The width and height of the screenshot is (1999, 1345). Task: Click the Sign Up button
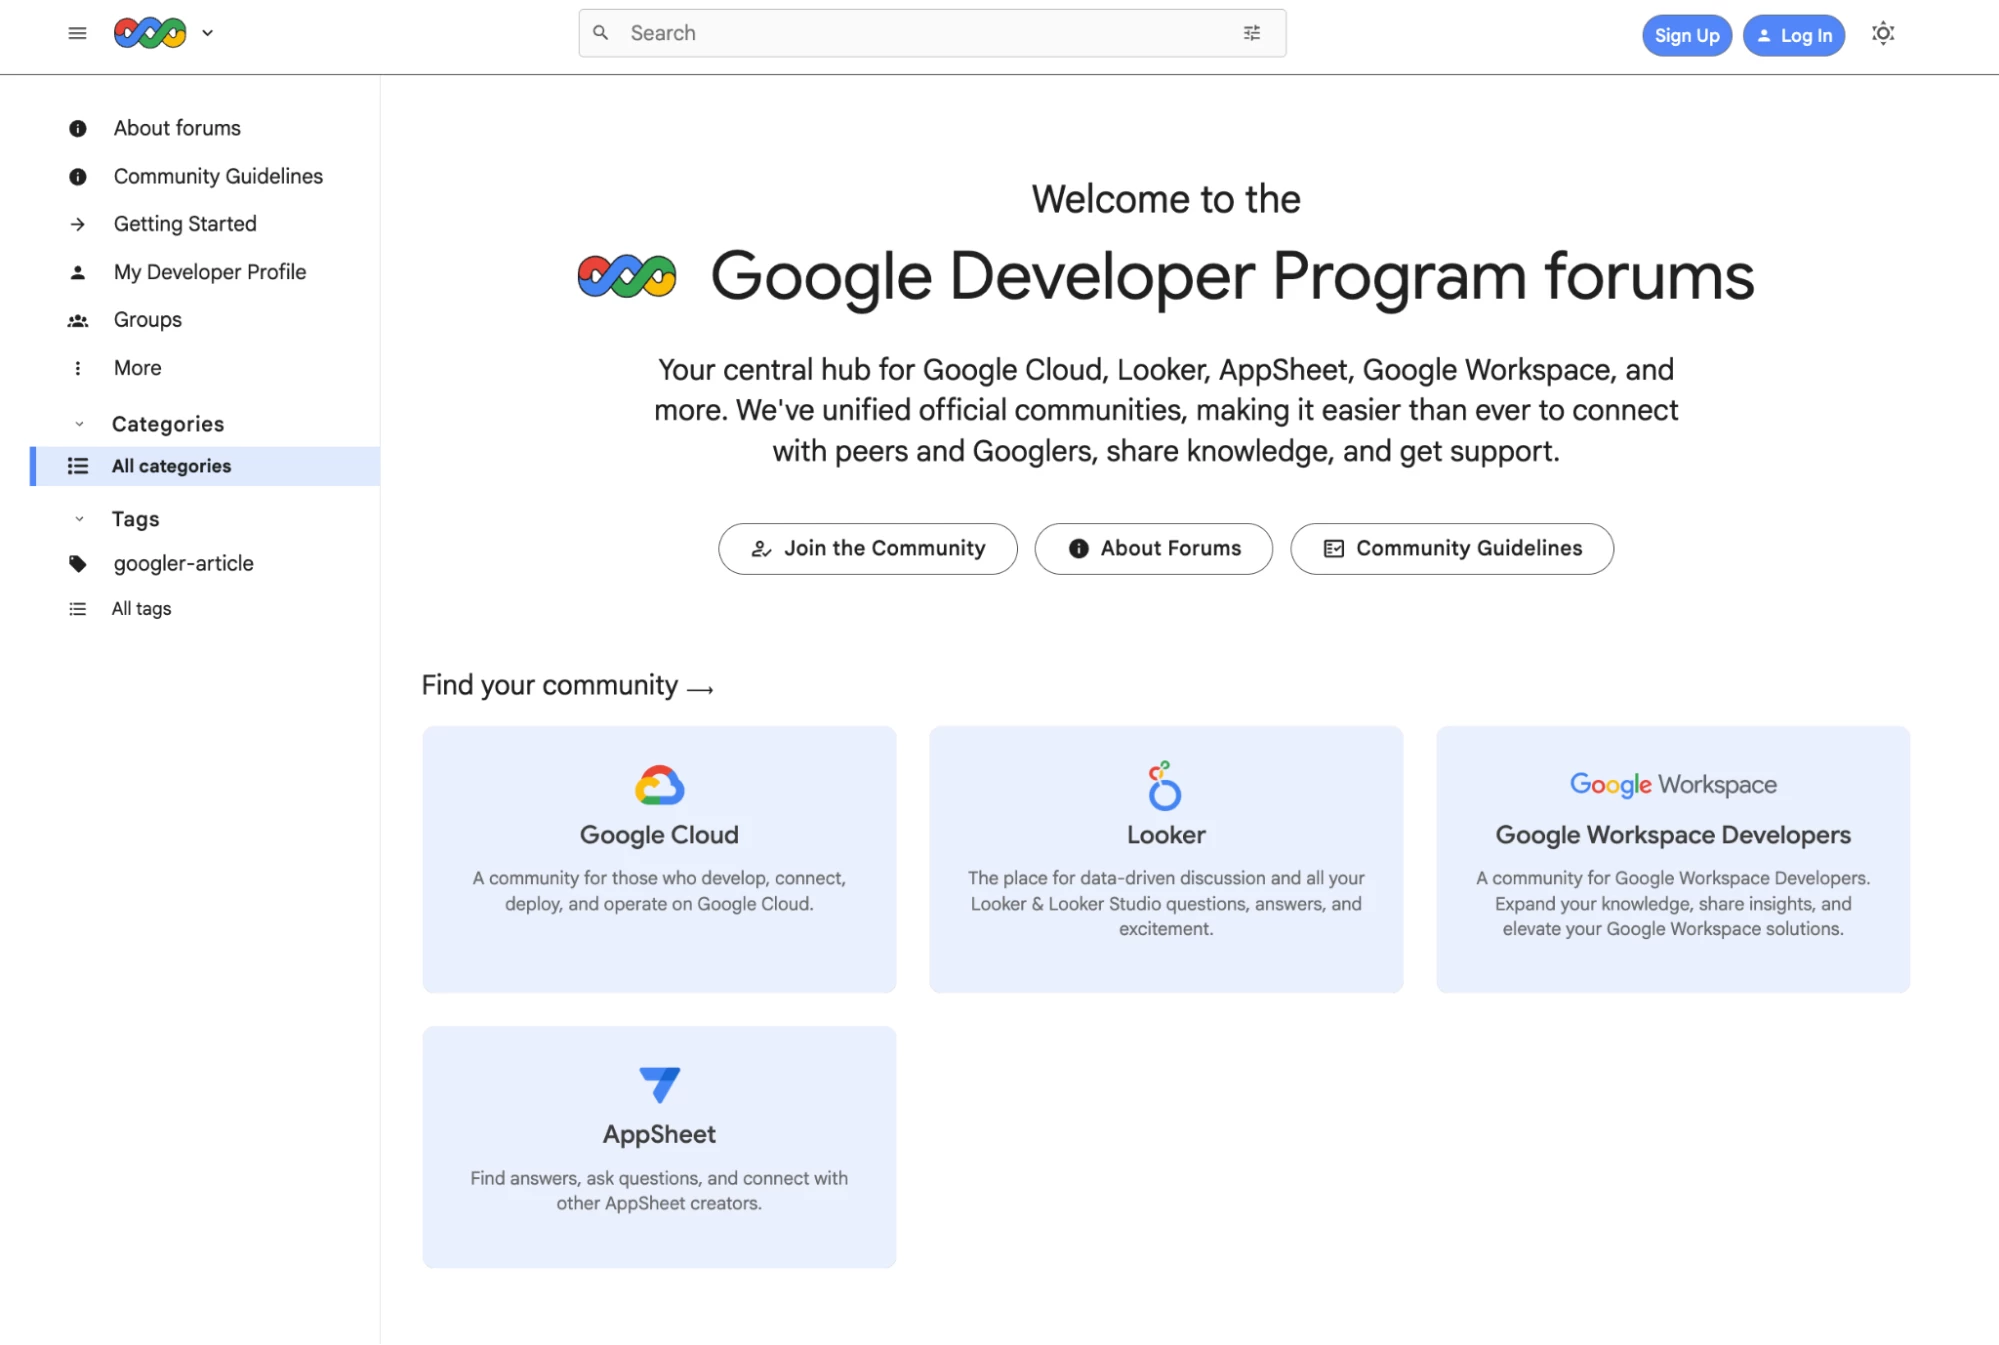(x=1686, y=35)
